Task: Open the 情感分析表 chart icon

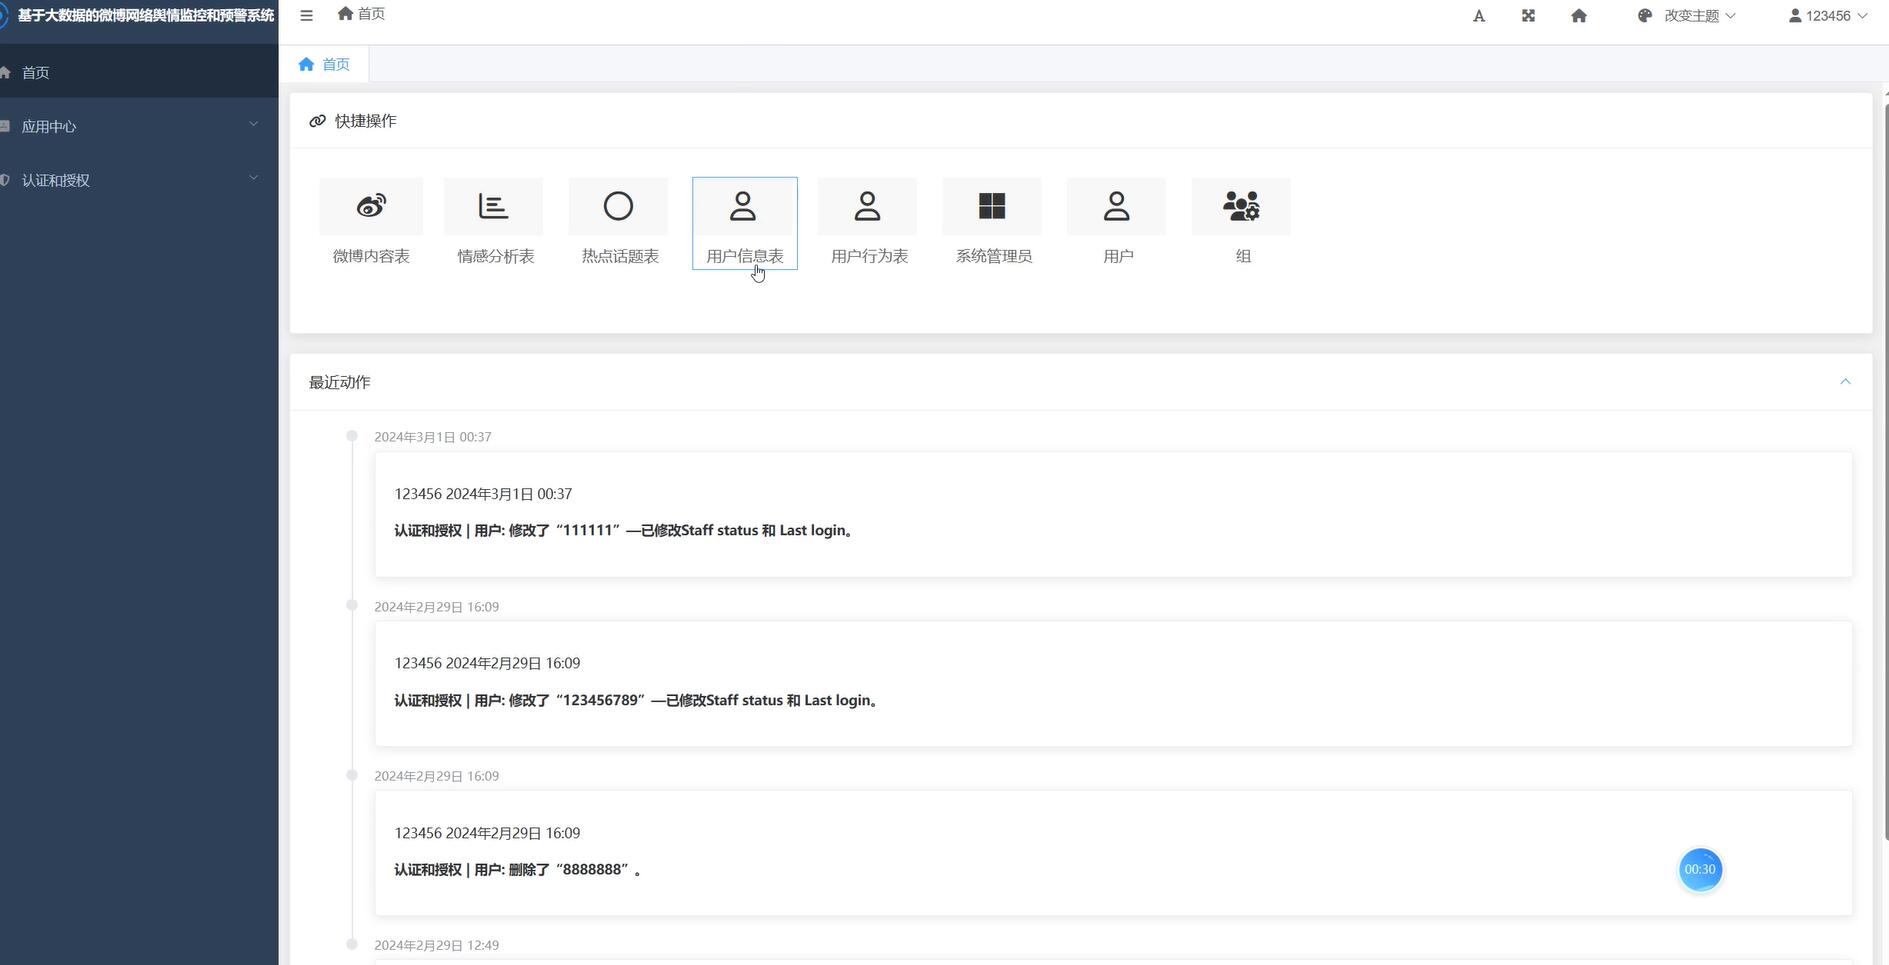Action: click(494, 206)
